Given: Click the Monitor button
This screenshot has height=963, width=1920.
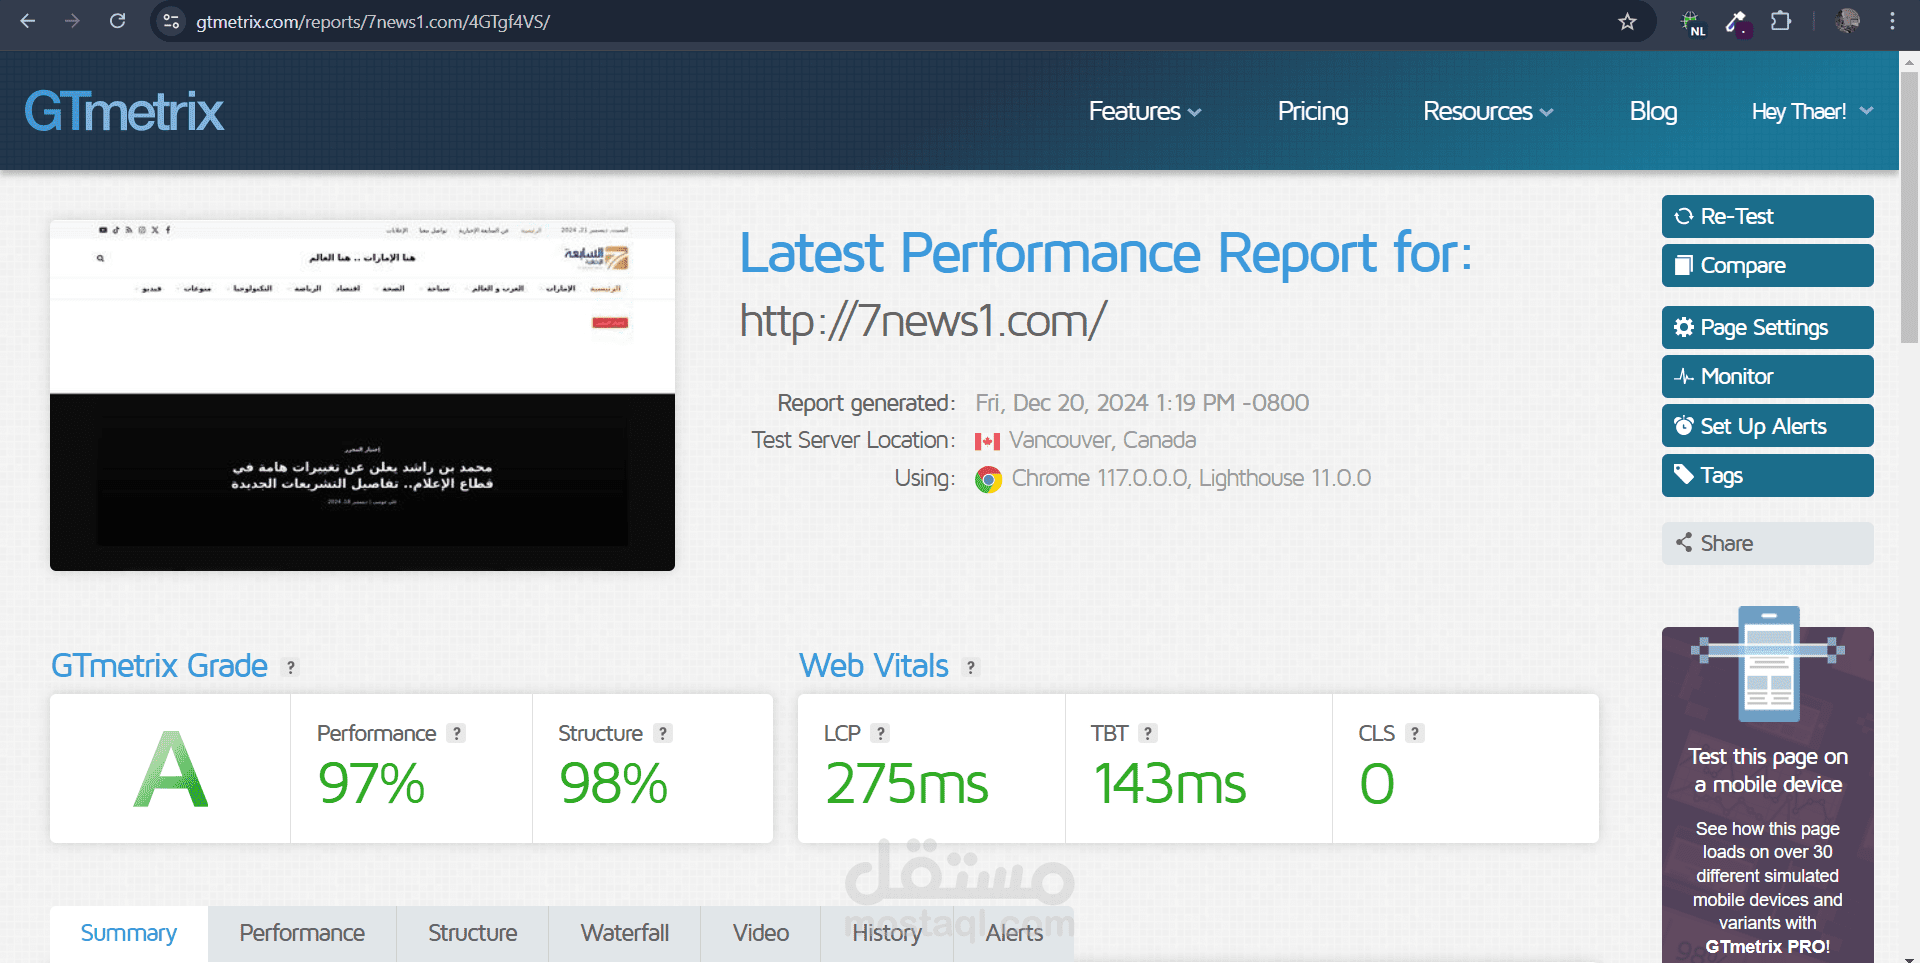Looking at the screenshot, I should pyautogui.click(x=1767, y=376).
